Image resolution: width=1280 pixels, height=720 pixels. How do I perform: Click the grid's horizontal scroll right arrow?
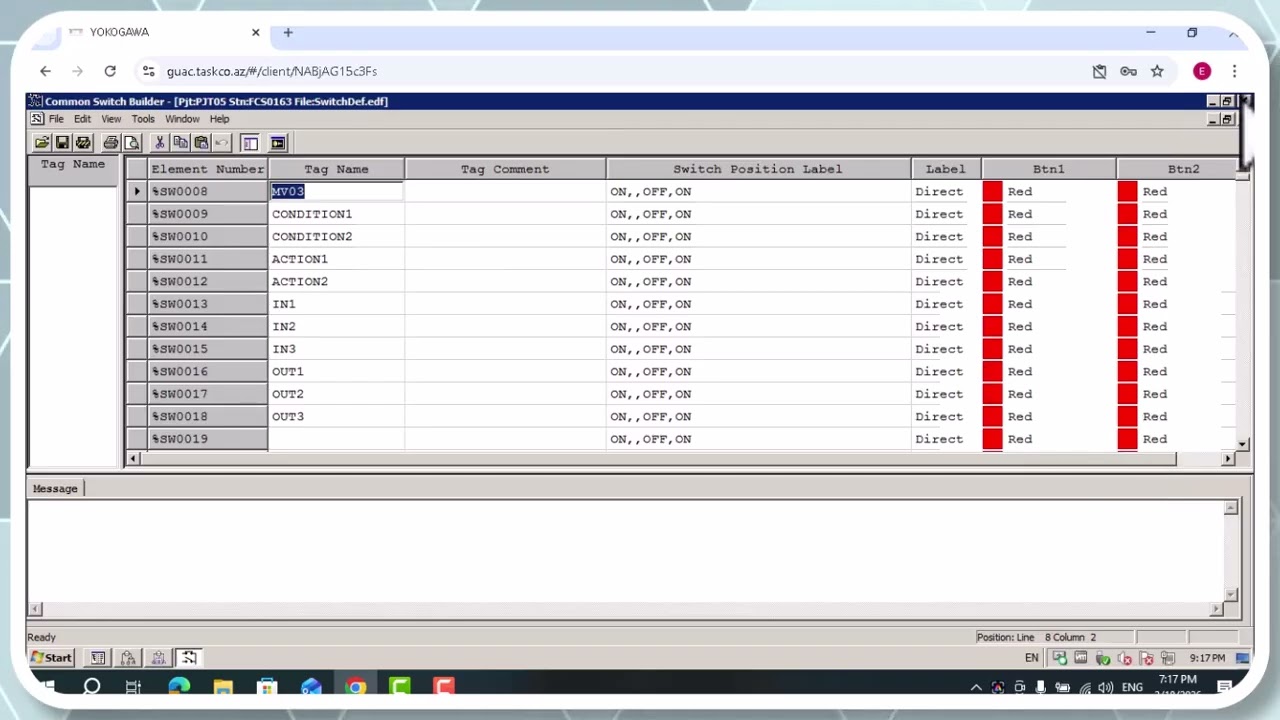(x=1227, y=459)
